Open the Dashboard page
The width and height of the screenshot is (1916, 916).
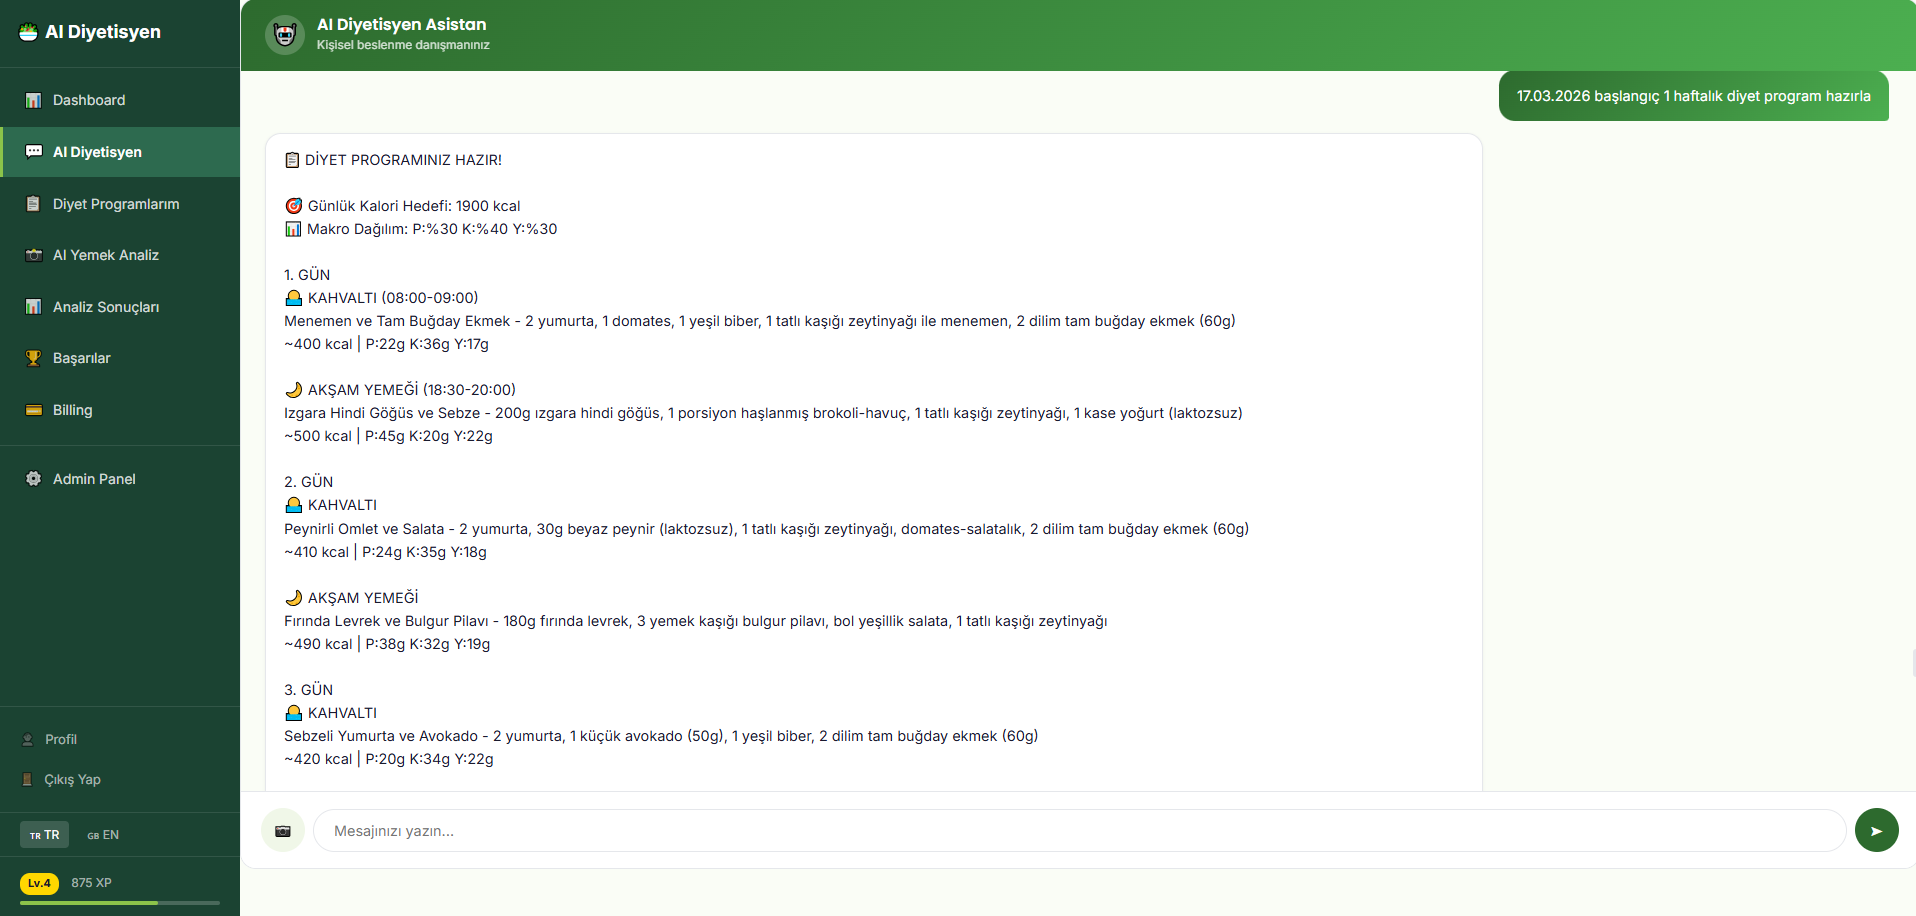tap(120, 100)
